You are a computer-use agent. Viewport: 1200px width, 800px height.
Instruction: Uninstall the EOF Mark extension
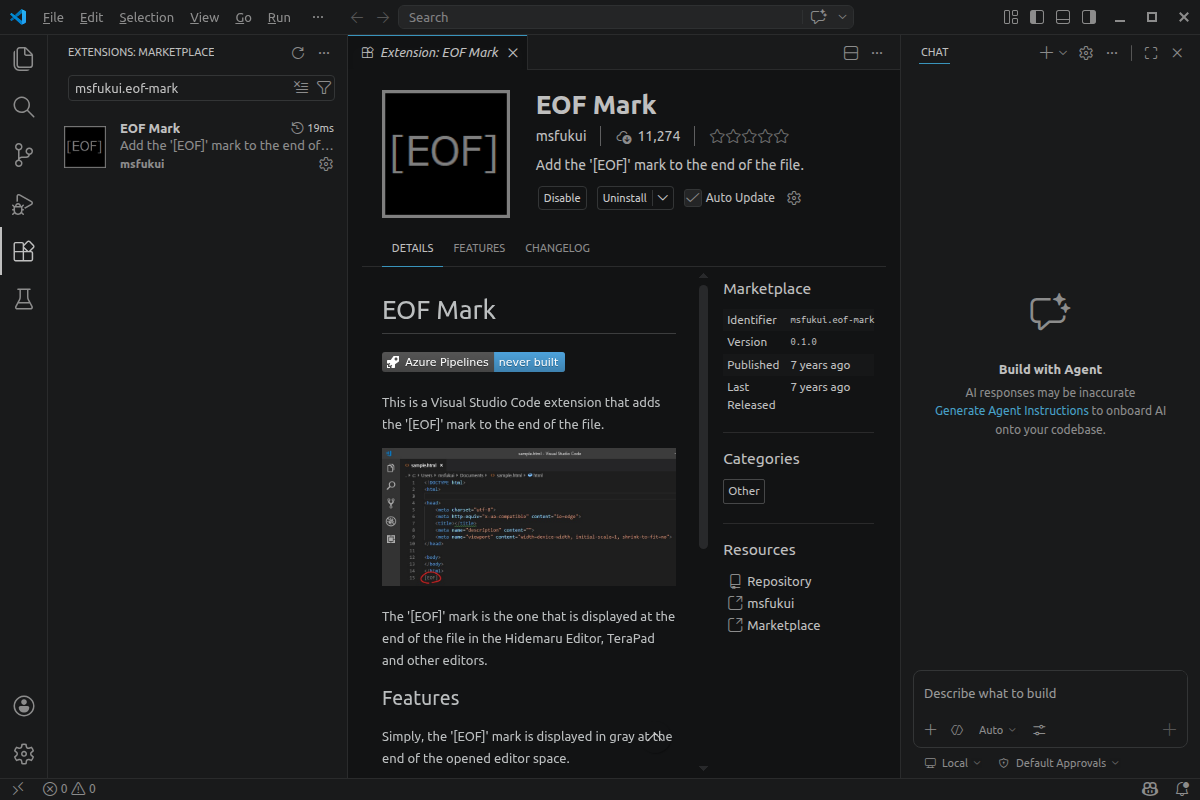[x=625, y=198]
